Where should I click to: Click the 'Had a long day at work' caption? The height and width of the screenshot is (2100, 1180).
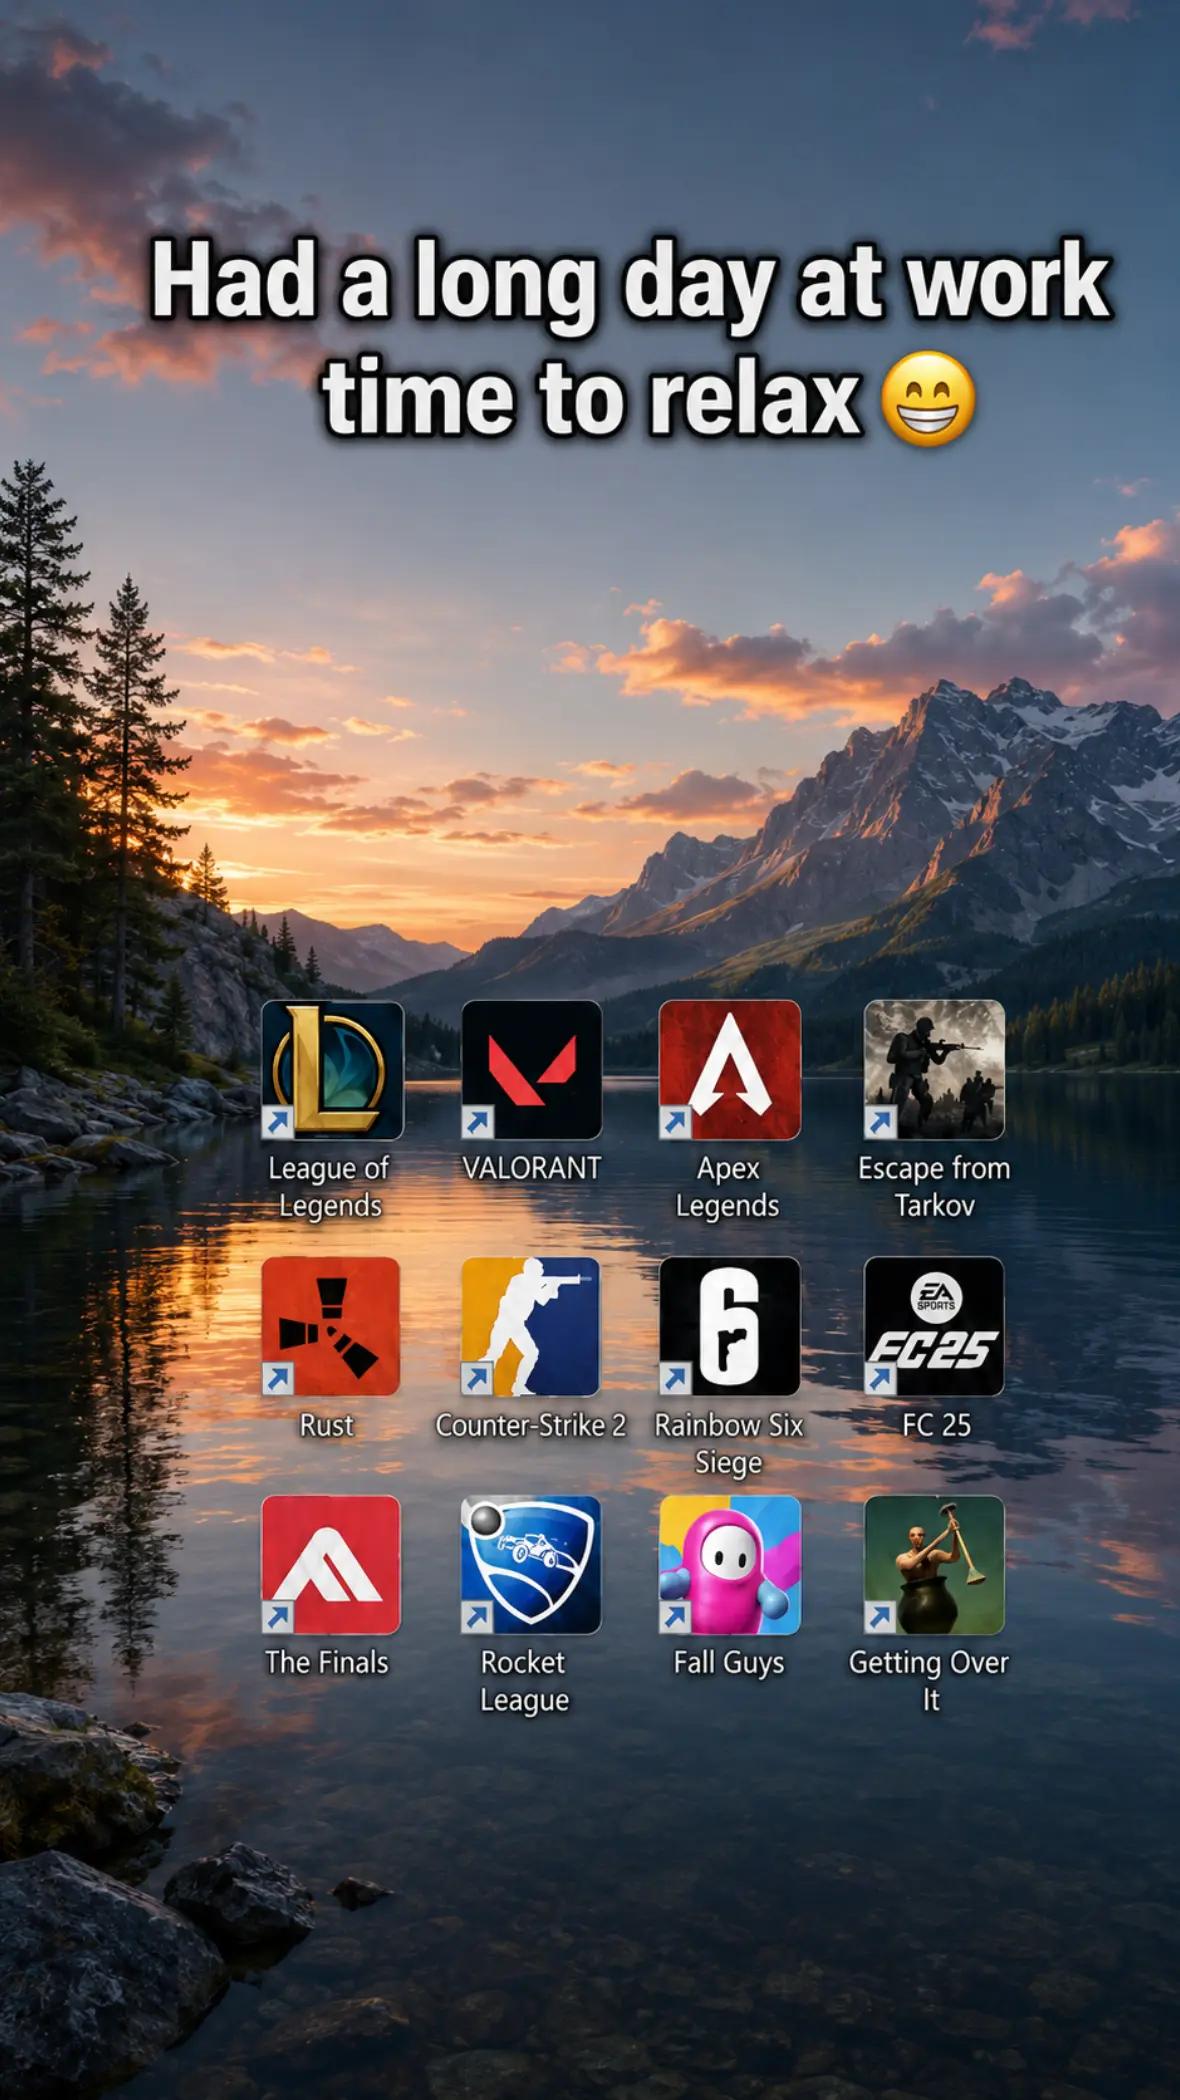click(x=631, y=283)
